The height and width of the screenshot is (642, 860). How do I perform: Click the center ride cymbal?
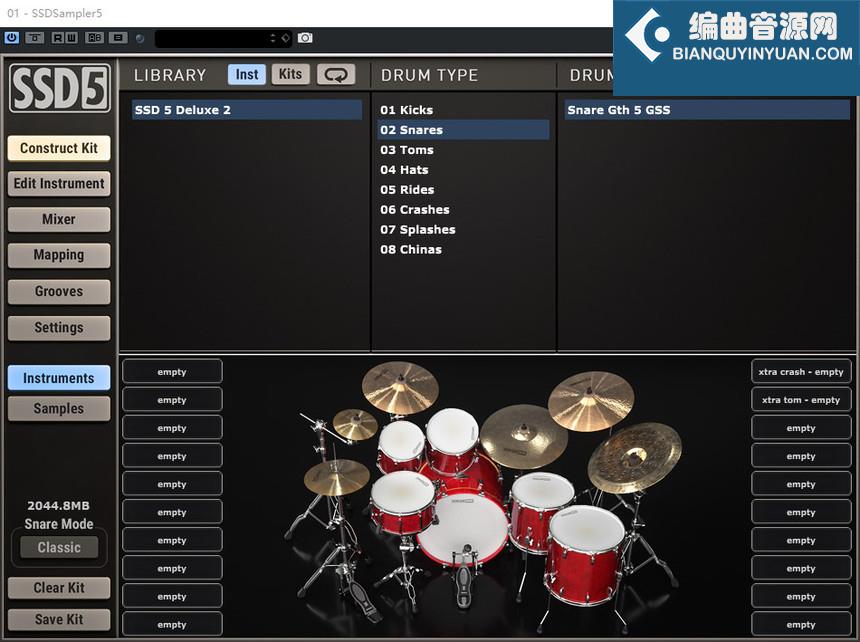[523, 436]
